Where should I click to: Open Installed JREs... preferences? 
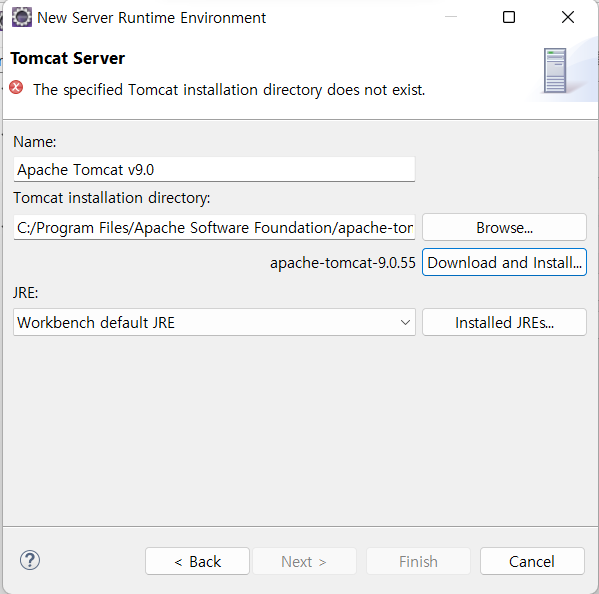tap(504, 322)
